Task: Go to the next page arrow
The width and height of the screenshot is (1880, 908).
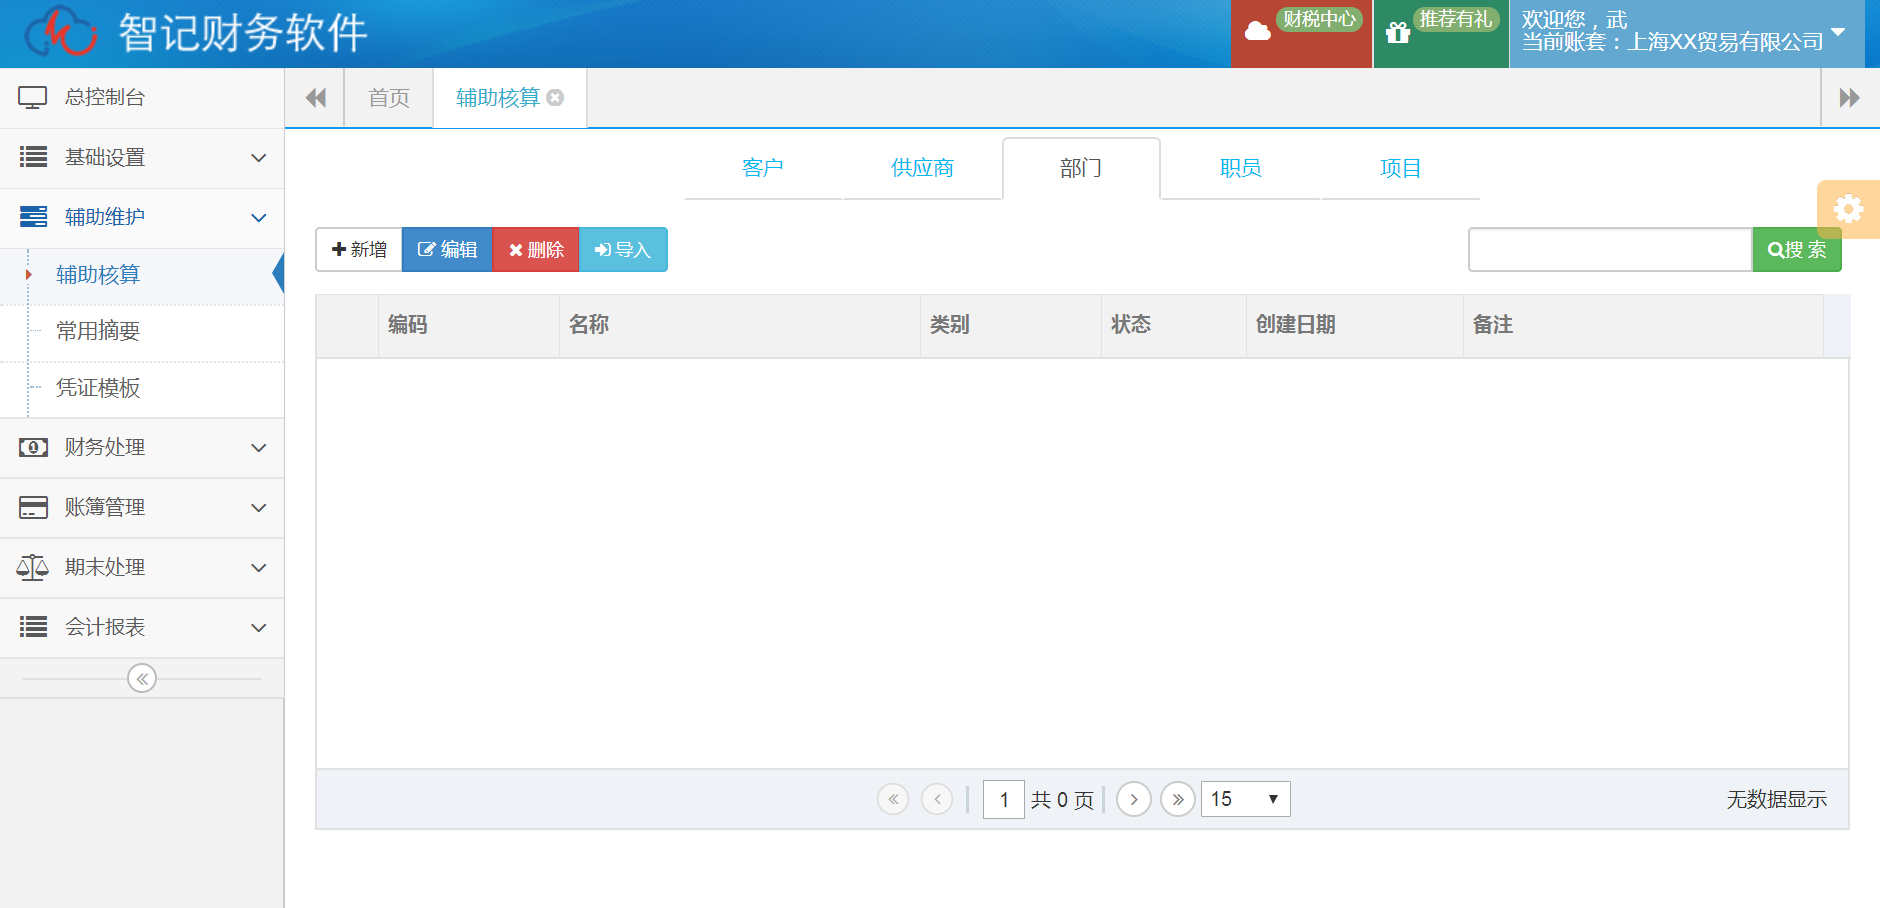Action: click(1133, 800)
